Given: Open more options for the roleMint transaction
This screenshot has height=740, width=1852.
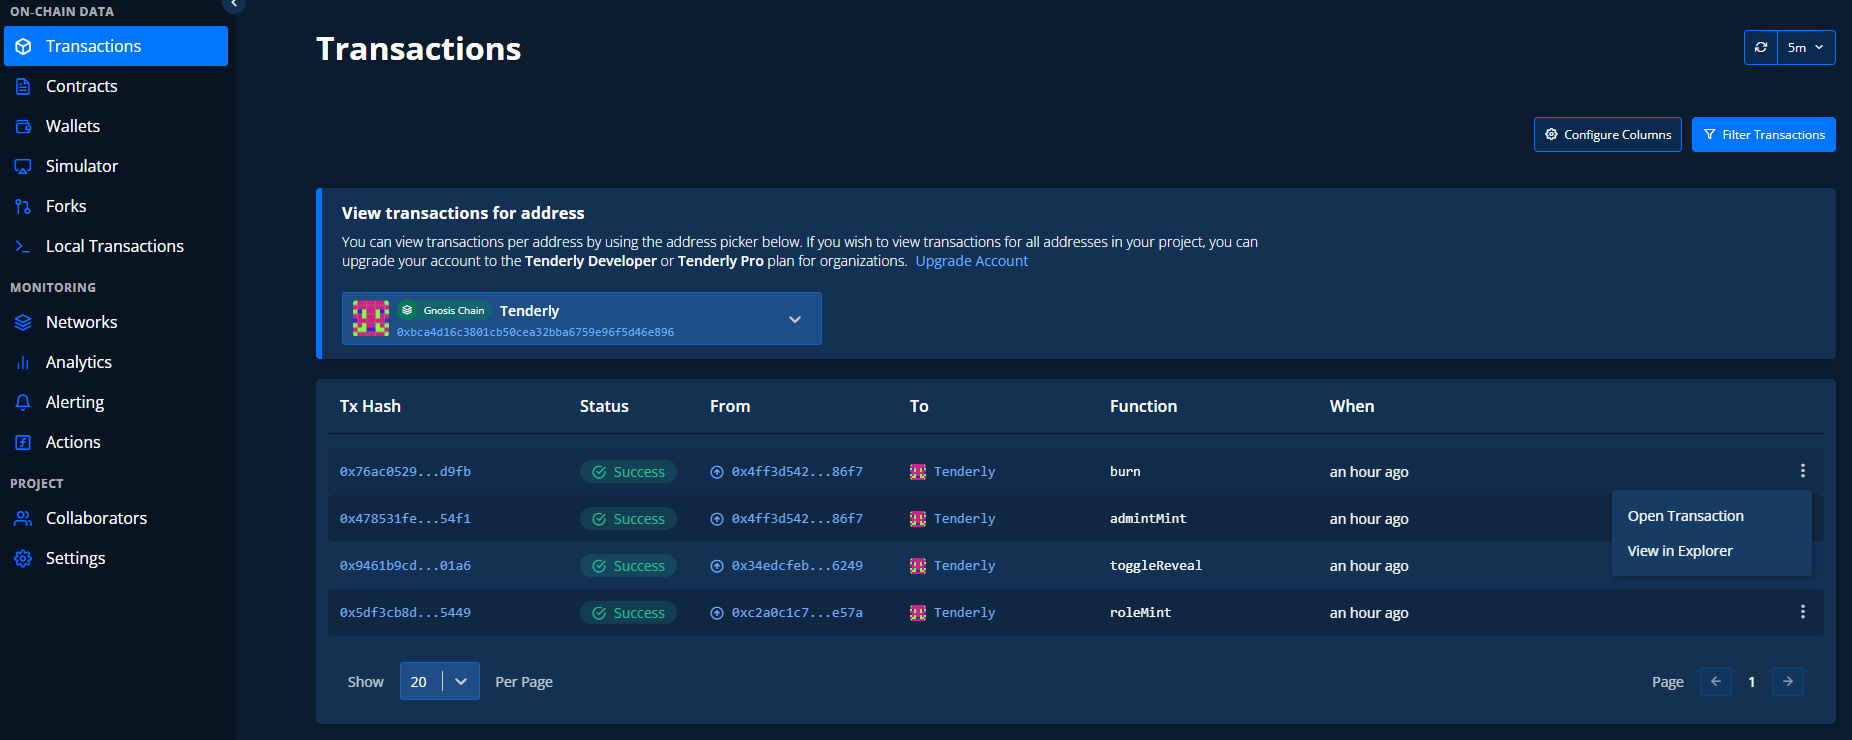Looking at the screenshot, I should [1803, 612].
